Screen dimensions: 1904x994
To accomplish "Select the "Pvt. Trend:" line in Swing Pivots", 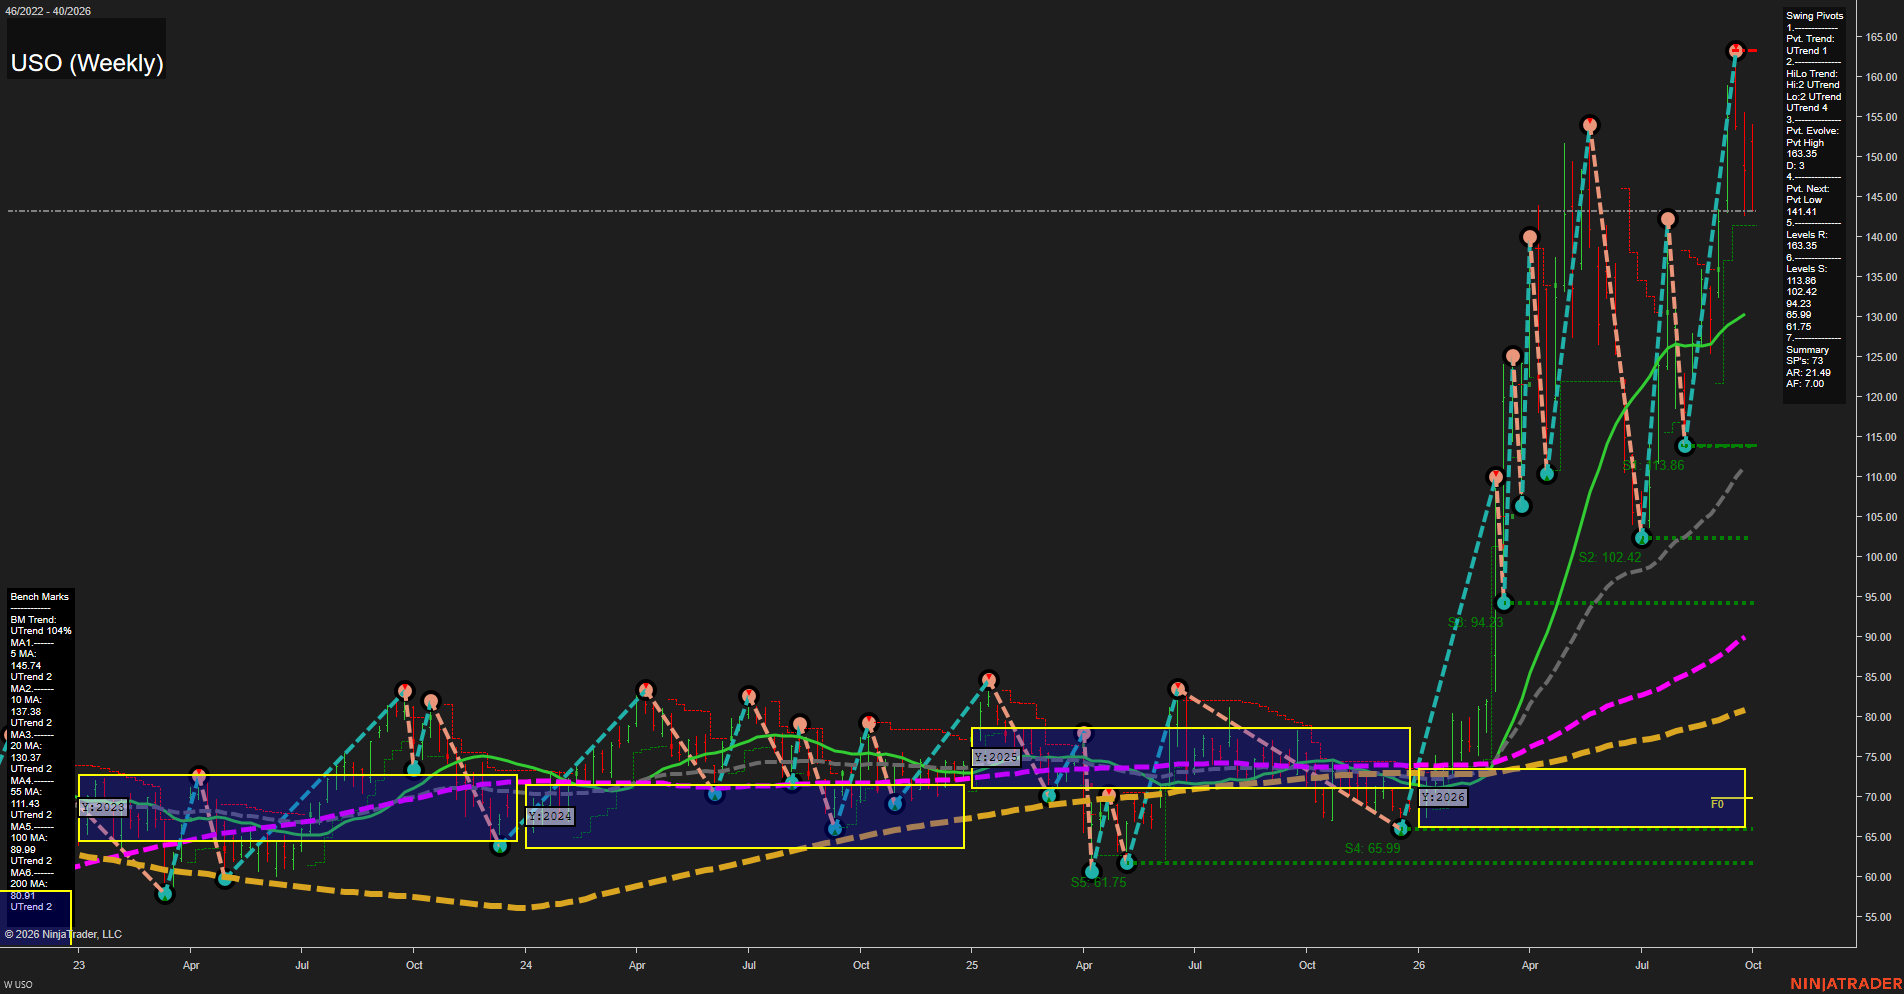I will (1810, 39).
